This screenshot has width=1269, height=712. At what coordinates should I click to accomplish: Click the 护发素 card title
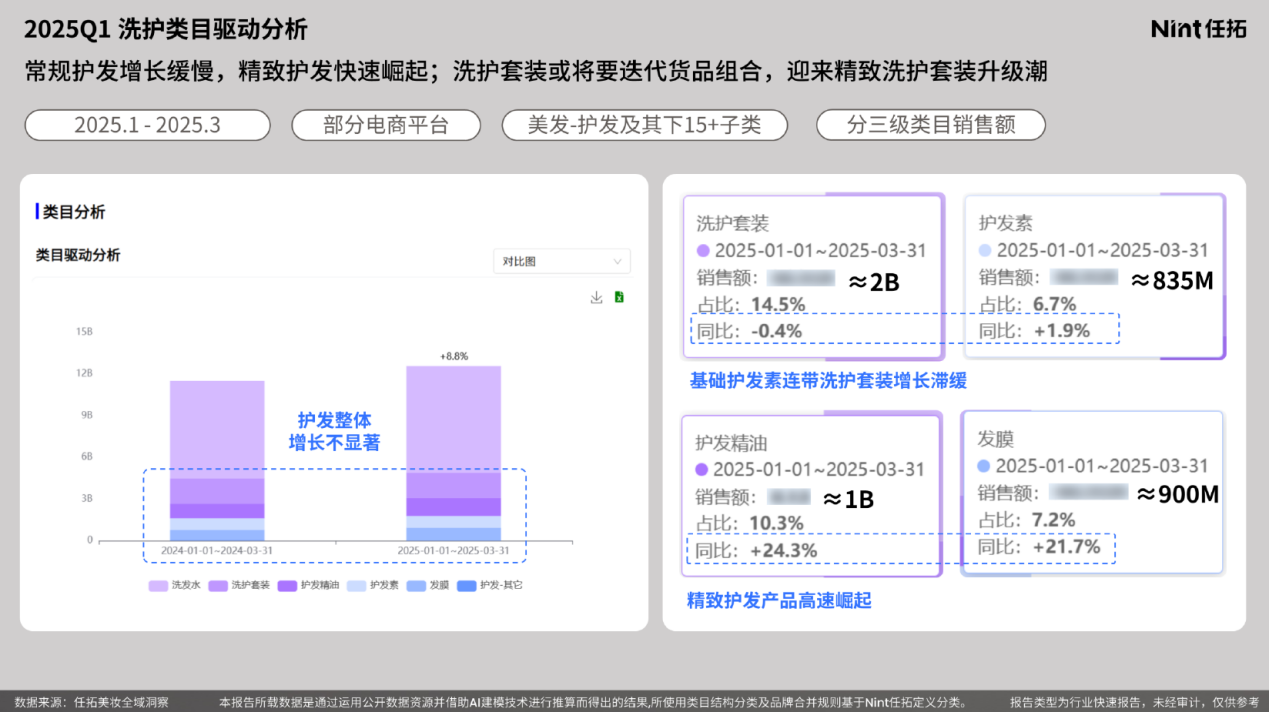[x=1006, y=223]
